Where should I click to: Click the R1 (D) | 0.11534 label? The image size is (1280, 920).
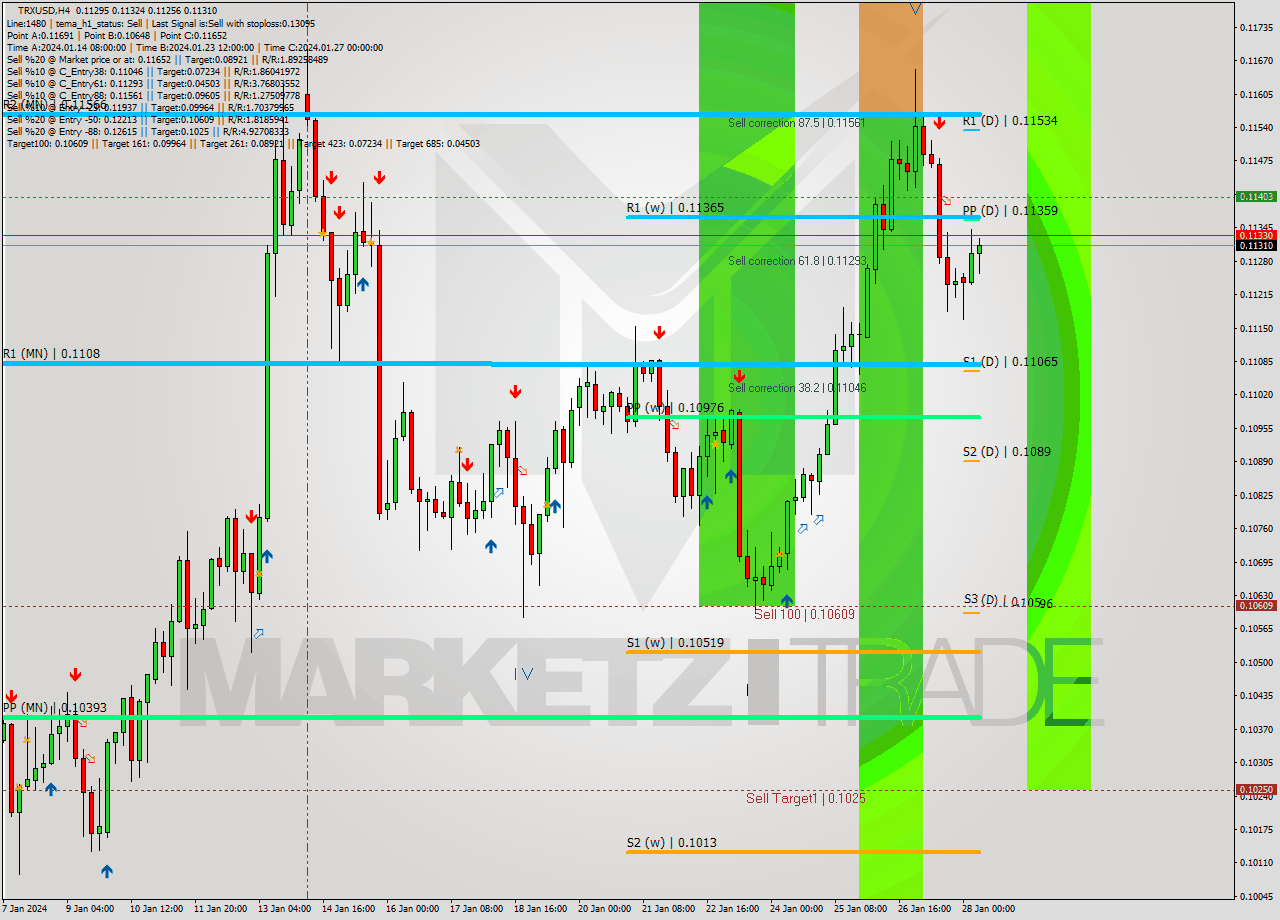1010,121
